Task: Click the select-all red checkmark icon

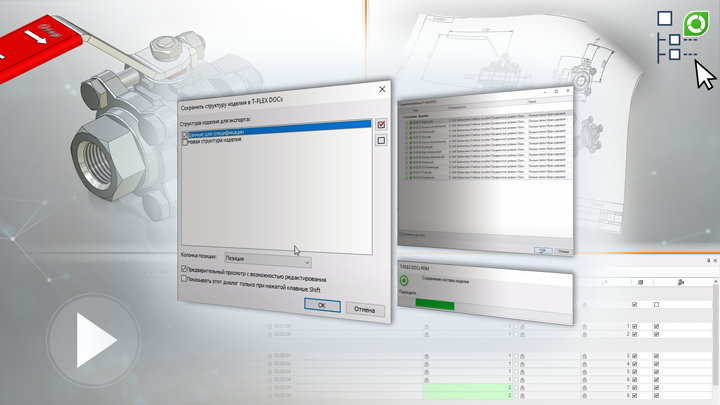Action: (x=380, y=124)
